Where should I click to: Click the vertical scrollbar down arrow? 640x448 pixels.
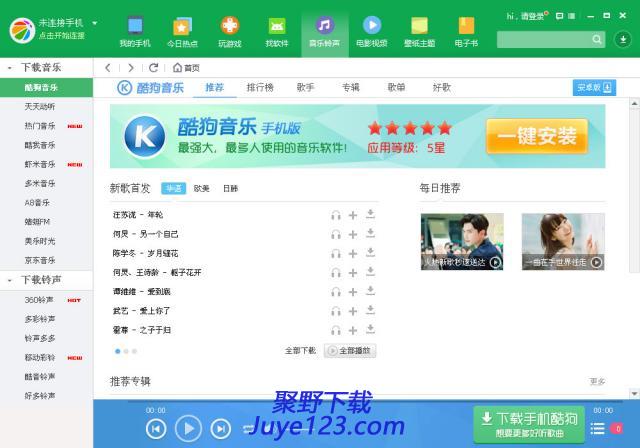(634, 394)
